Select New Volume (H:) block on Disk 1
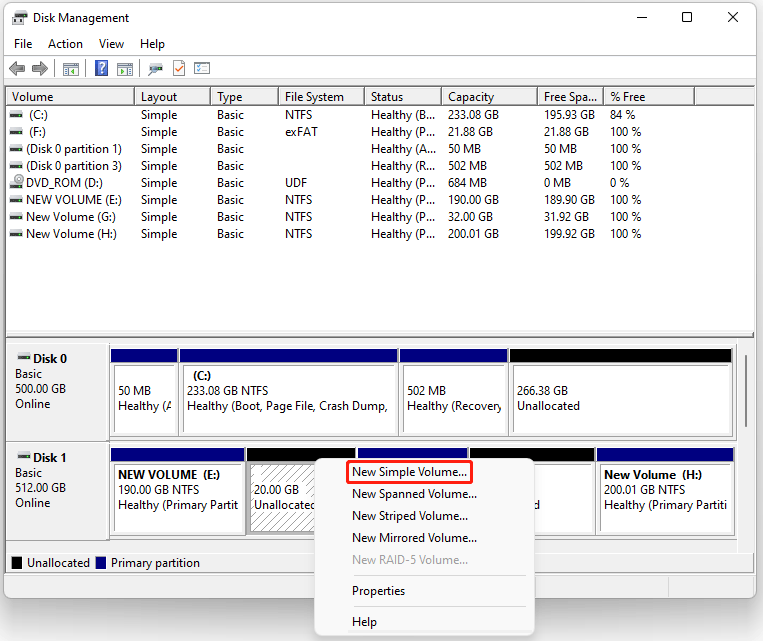This screenshot has height=641, width=763. click(x=665, y=491)
